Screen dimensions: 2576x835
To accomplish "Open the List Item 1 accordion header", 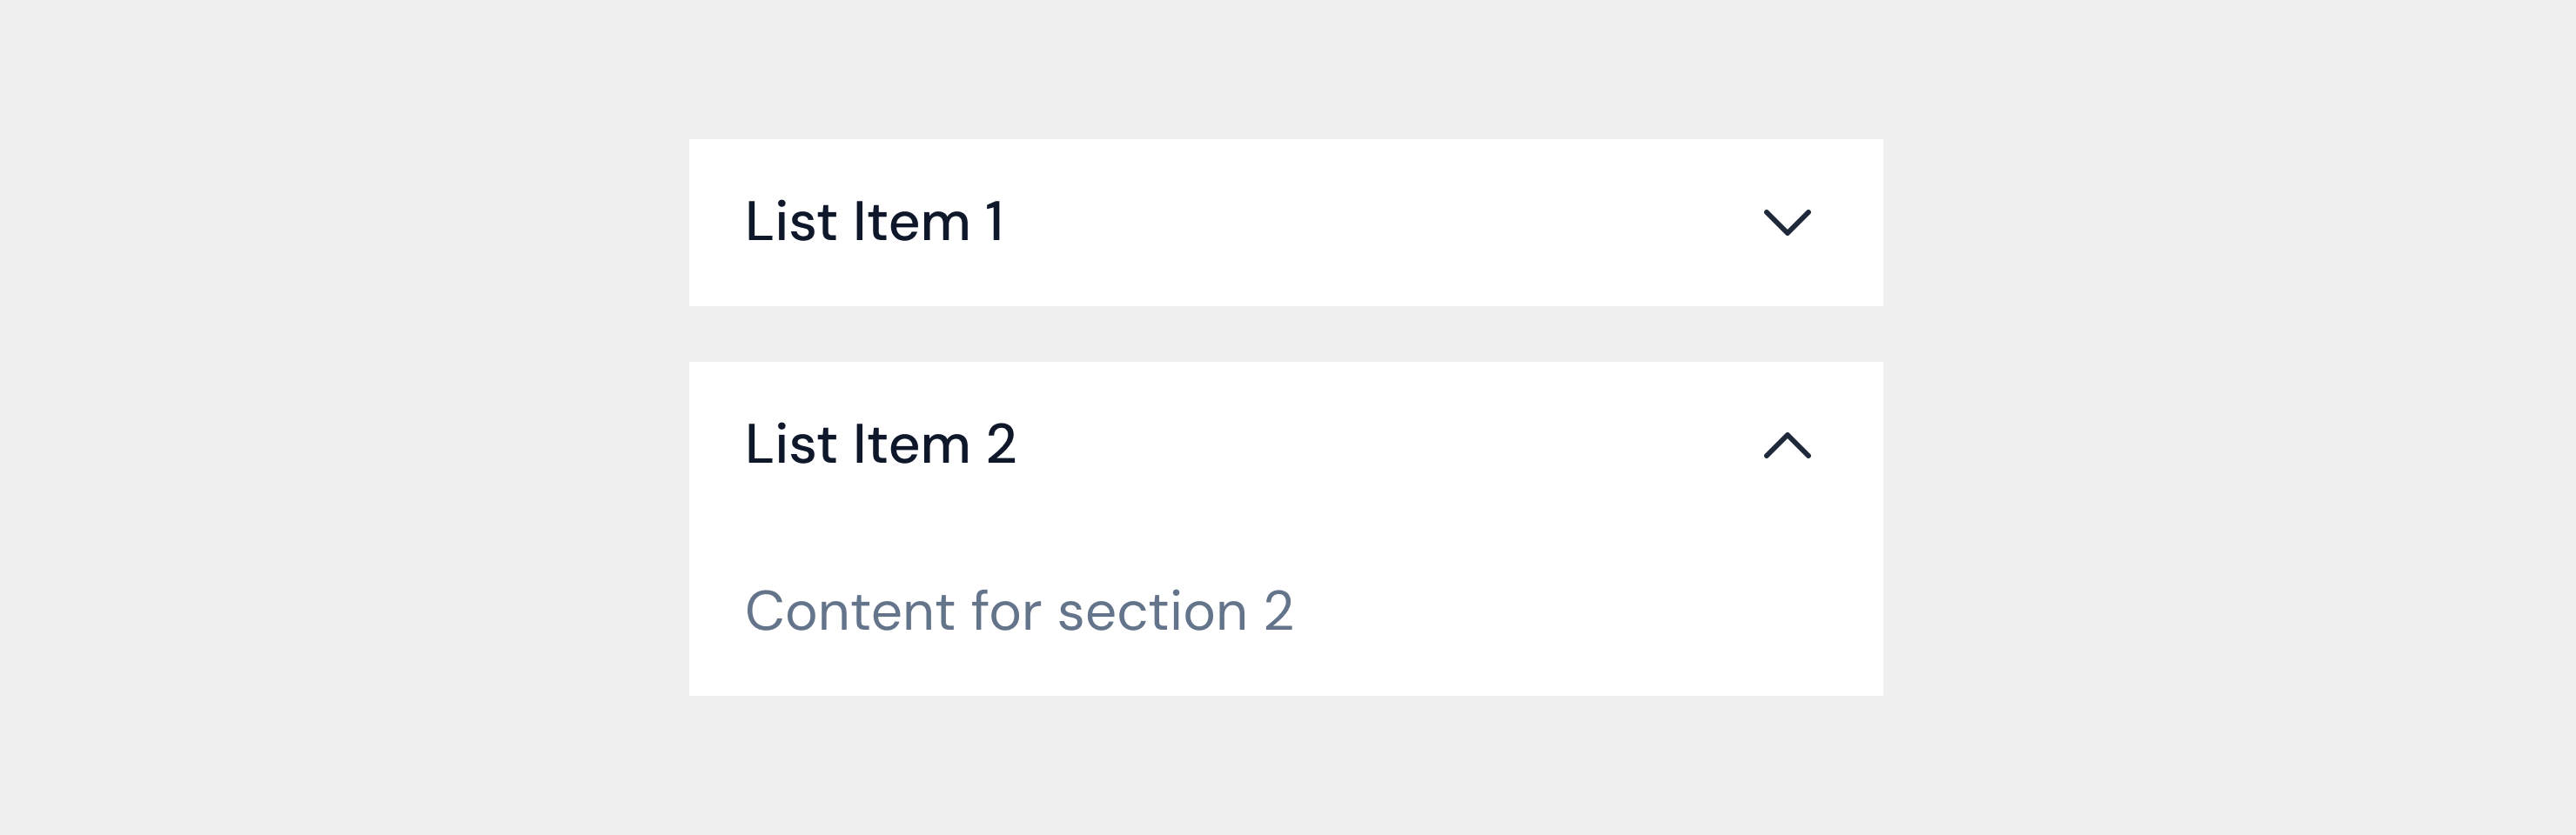I will tap(1285, 222).
